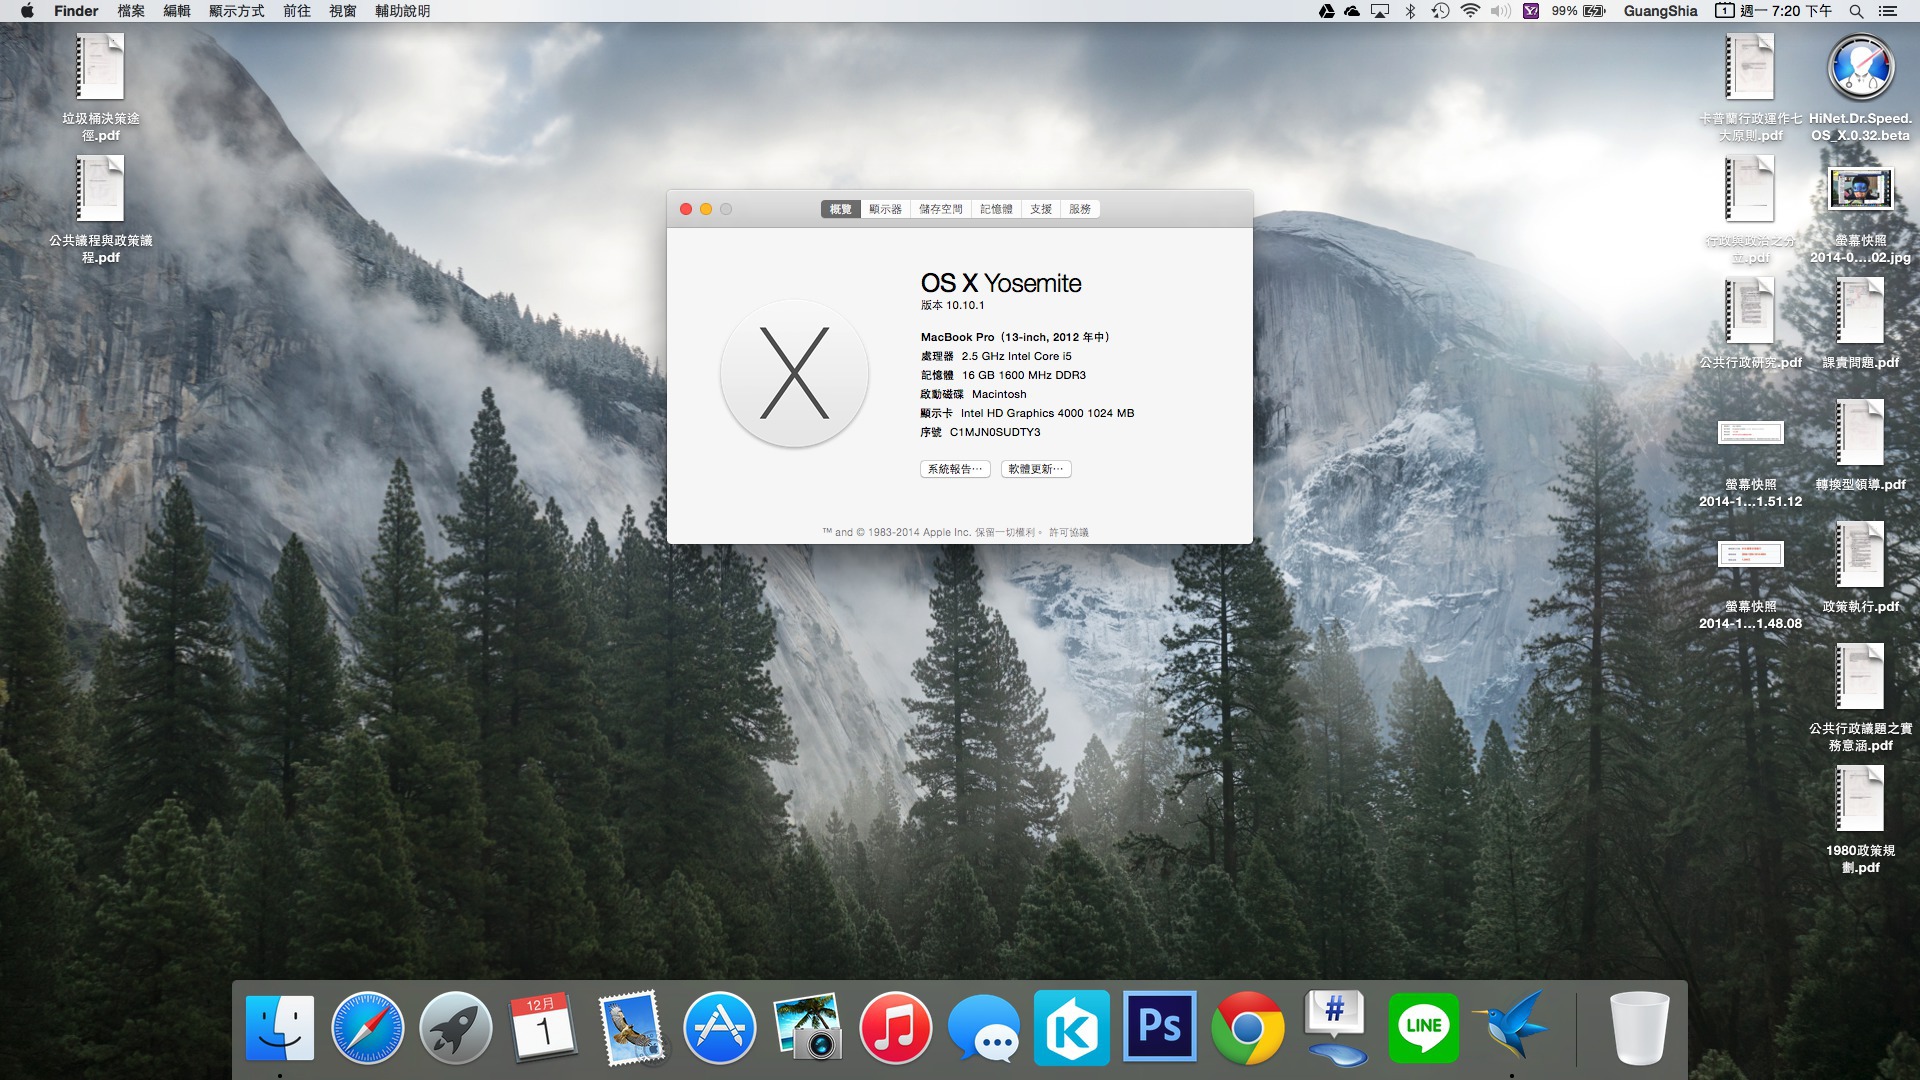Screen dimensions: 1920x1080
Task: Open the hashtag chat app in Dock
Action: (1336, 1028)
